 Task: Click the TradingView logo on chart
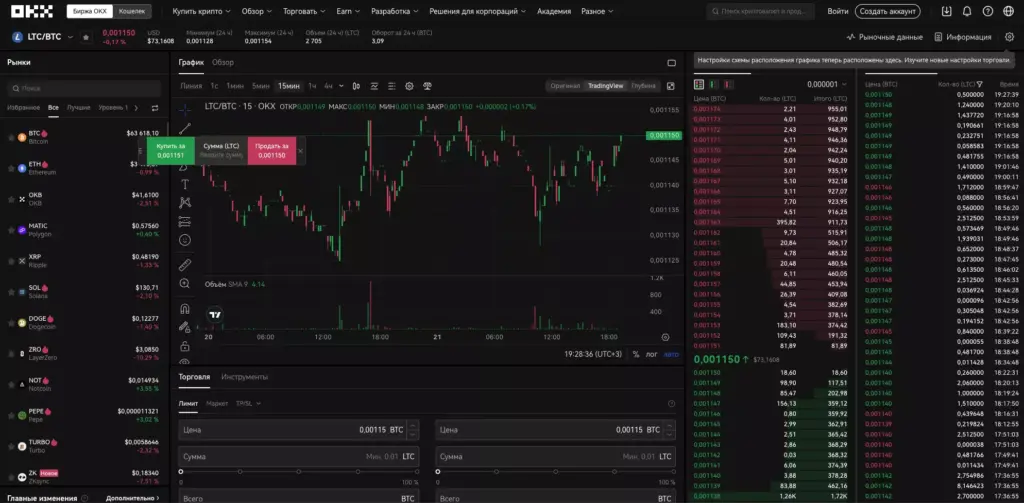click(x=214, y=315)
